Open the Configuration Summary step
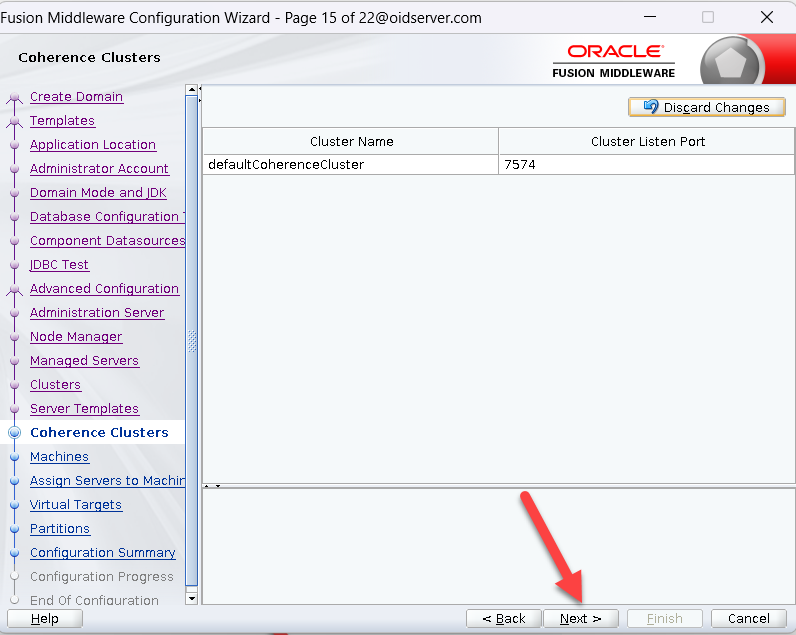The height and width of the screenshot is (635, 796). [x=102, y=553]
